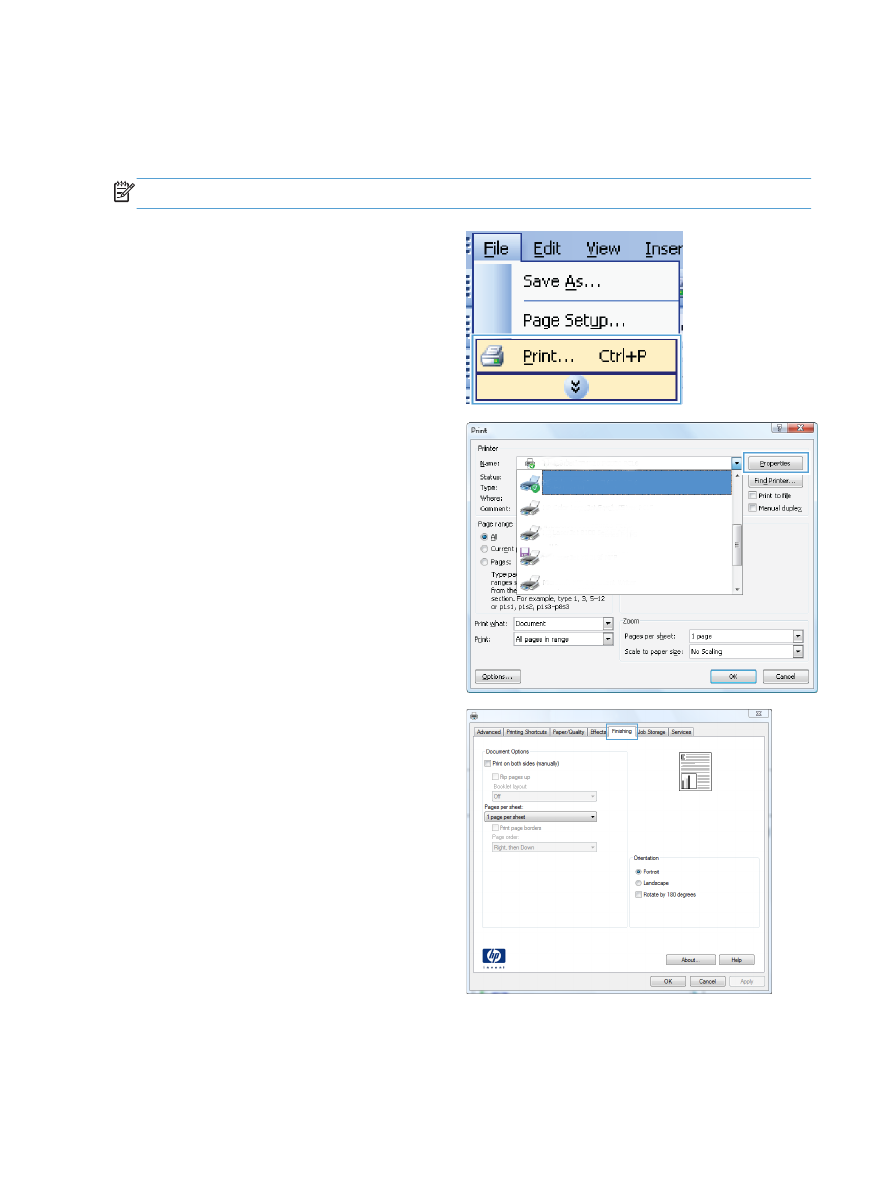Expand the File menu with double-chevron icon
The width and height of the screenshot is (893, 1188).
[x=576, y=387]
